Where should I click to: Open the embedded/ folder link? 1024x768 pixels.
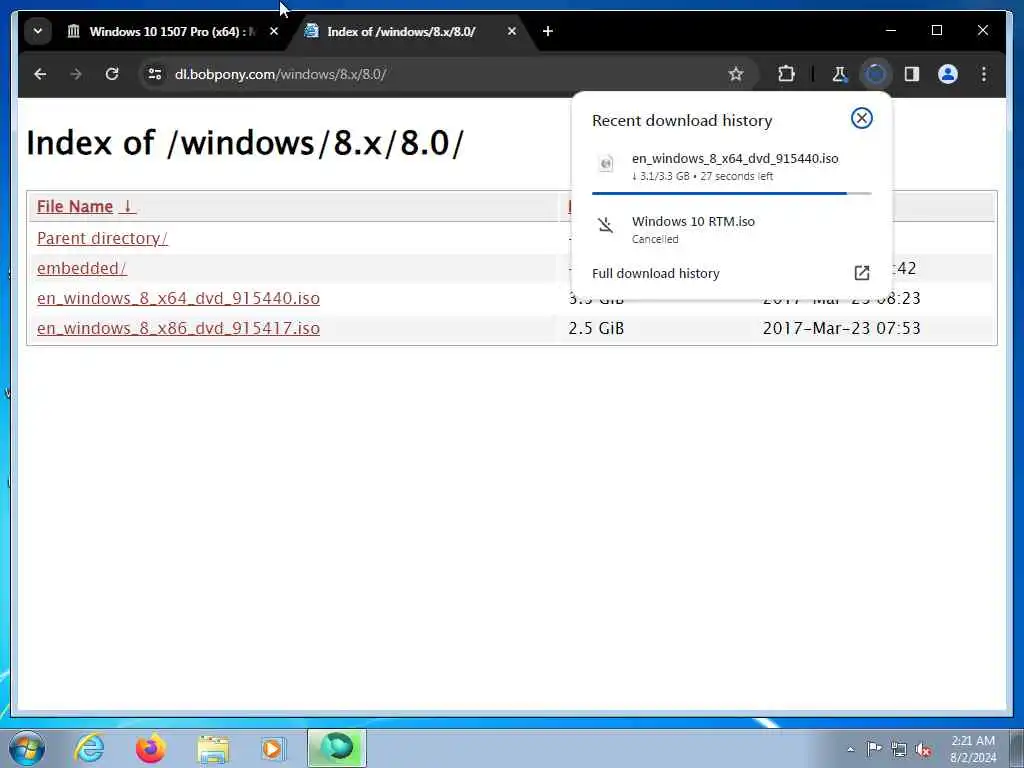(82, 268)
